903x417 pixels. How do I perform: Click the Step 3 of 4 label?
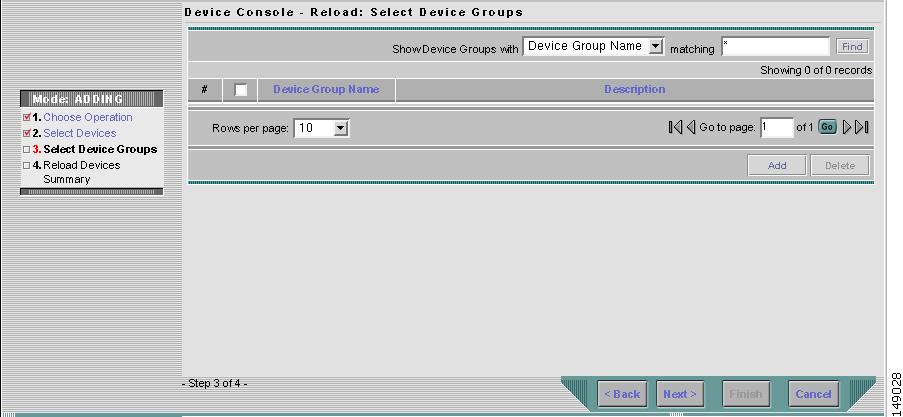(x=214, y=383)
